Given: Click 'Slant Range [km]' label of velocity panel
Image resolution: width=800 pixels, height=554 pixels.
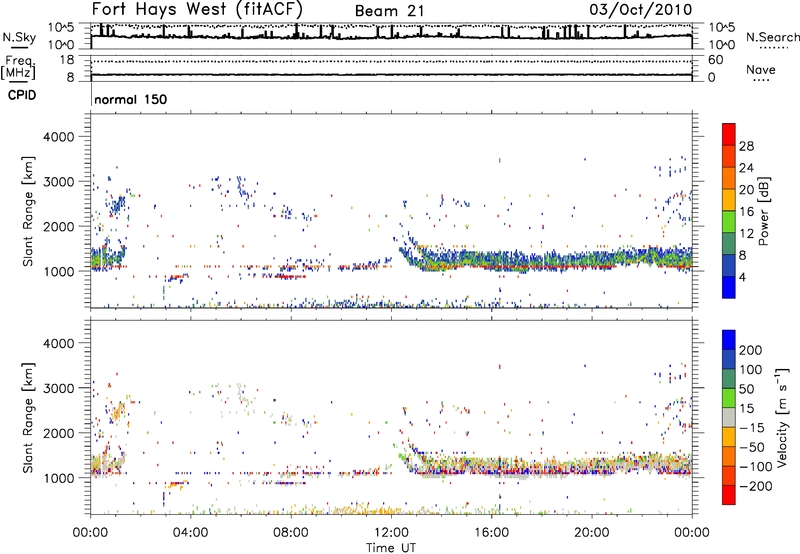Looking at the screenshot, I should 28,417.
